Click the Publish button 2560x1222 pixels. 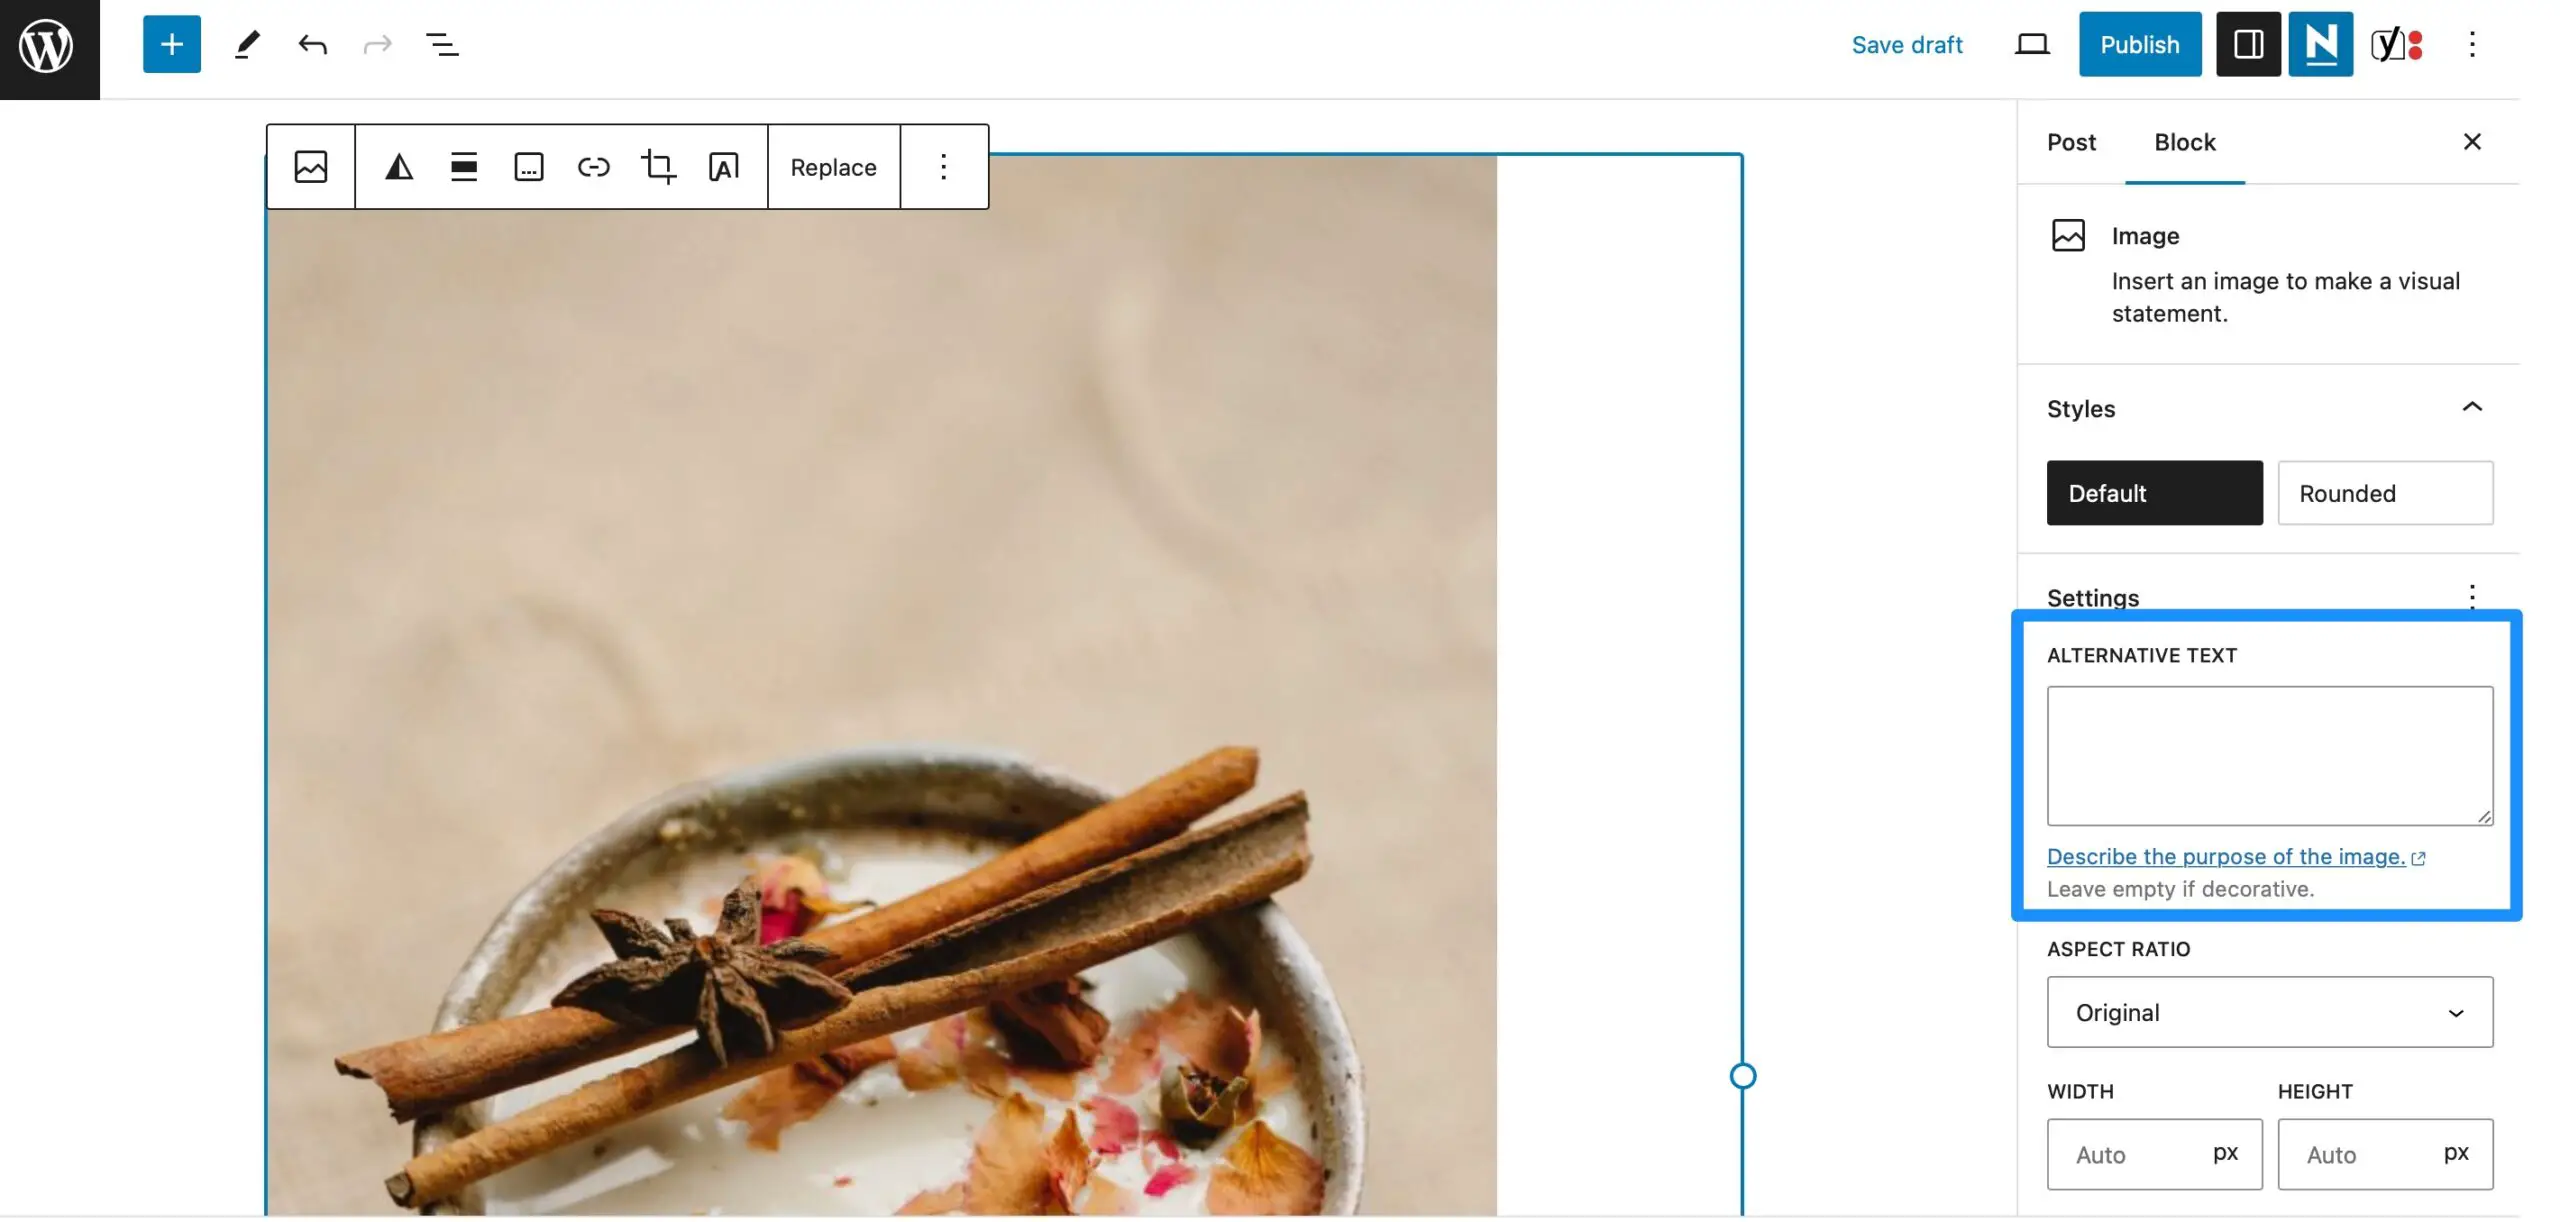[2140, 44]
